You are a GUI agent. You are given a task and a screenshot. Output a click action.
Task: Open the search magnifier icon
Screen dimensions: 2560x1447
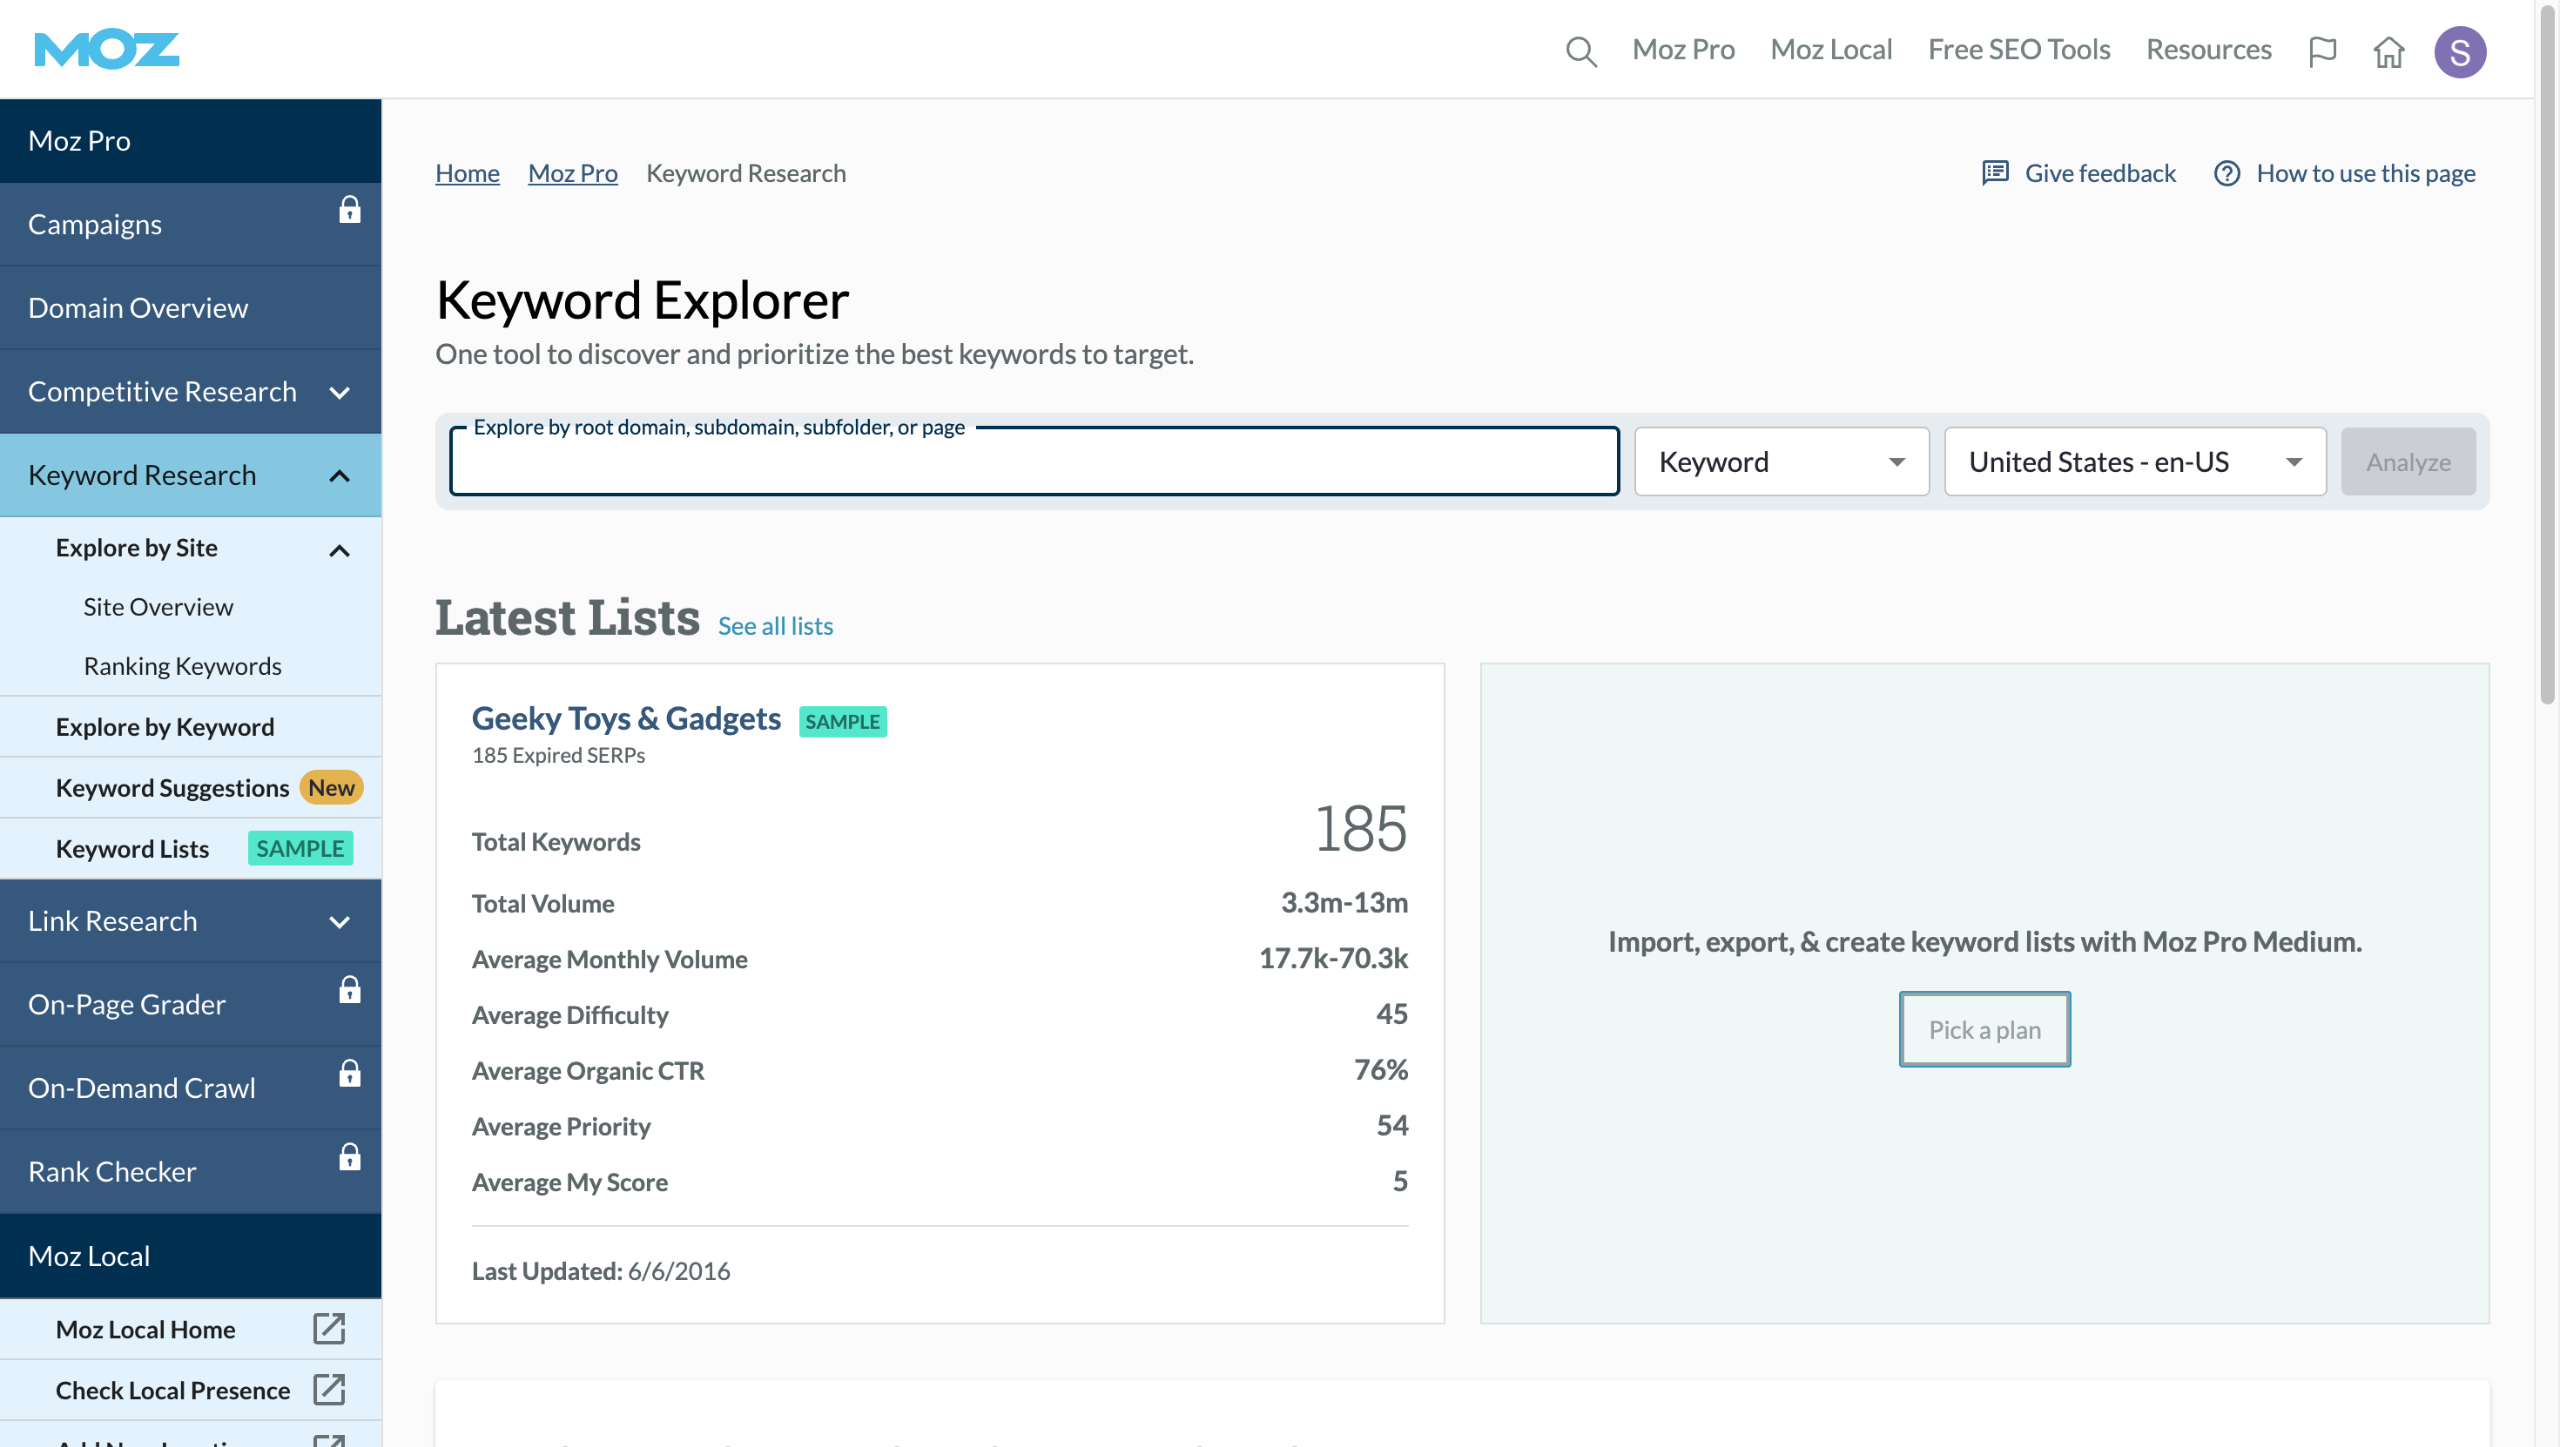(1580, 51)
